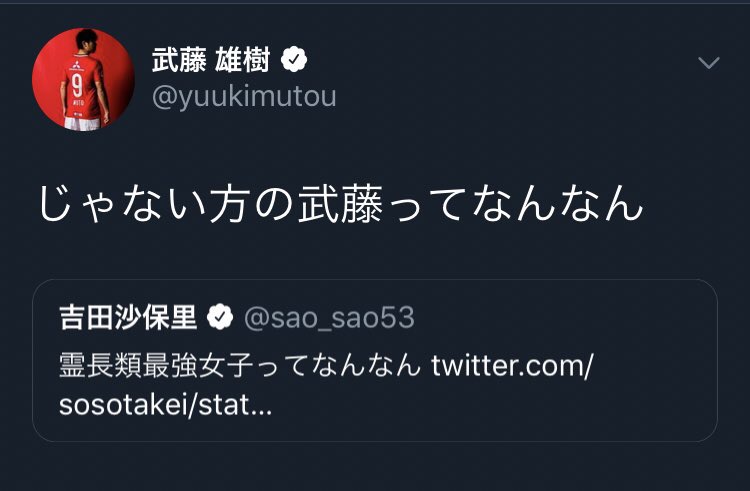This screenshot has width=750, height=491.
Task: Open the 武藤 雄樹 display name
Action: (211, 60)
